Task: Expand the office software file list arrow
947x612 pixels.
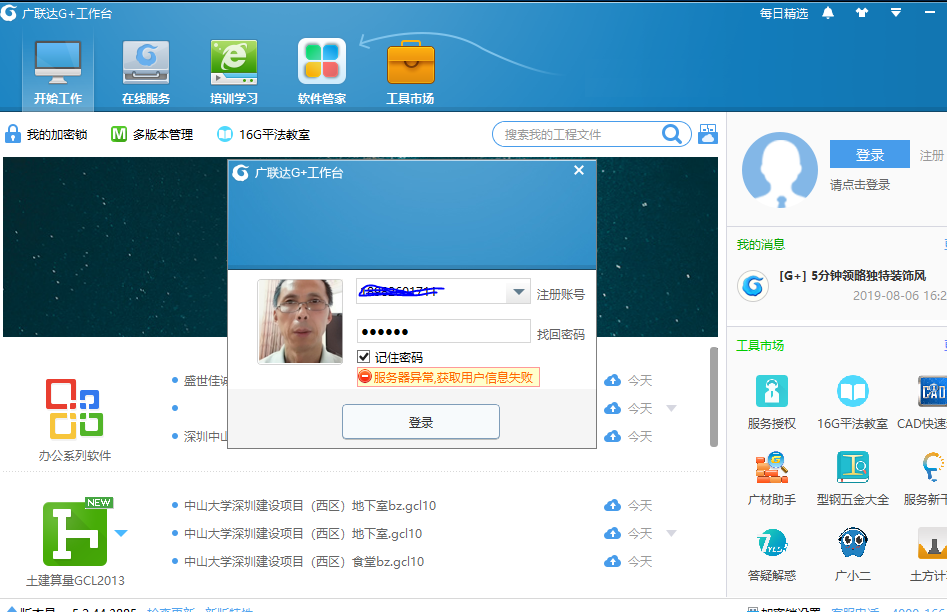Action: pos(671,408)
